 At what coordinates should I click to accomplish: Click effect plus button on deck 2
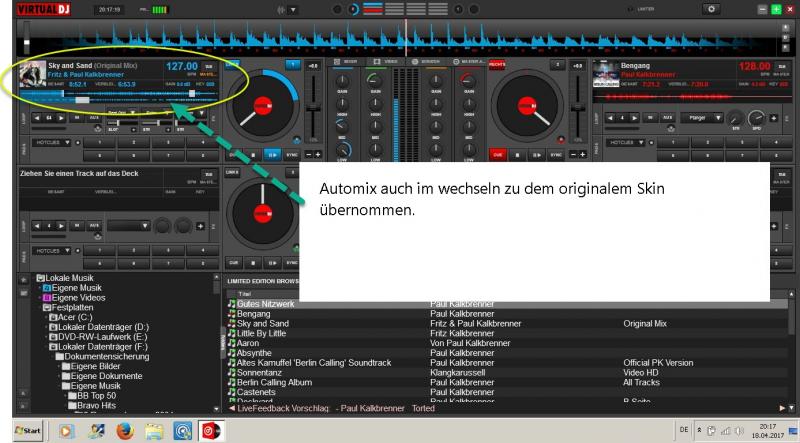(x=774, y=118)
